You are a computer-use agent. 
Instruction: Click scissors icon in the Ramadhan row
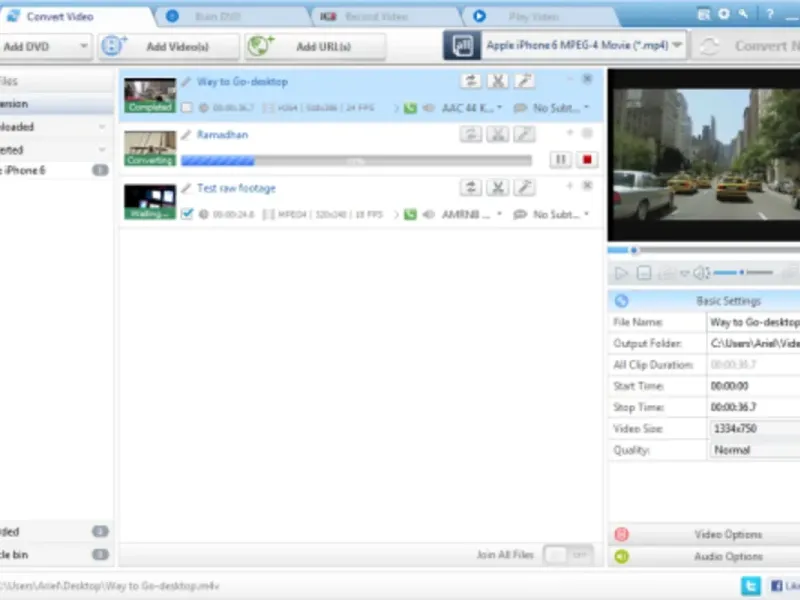tap(497, 134)
